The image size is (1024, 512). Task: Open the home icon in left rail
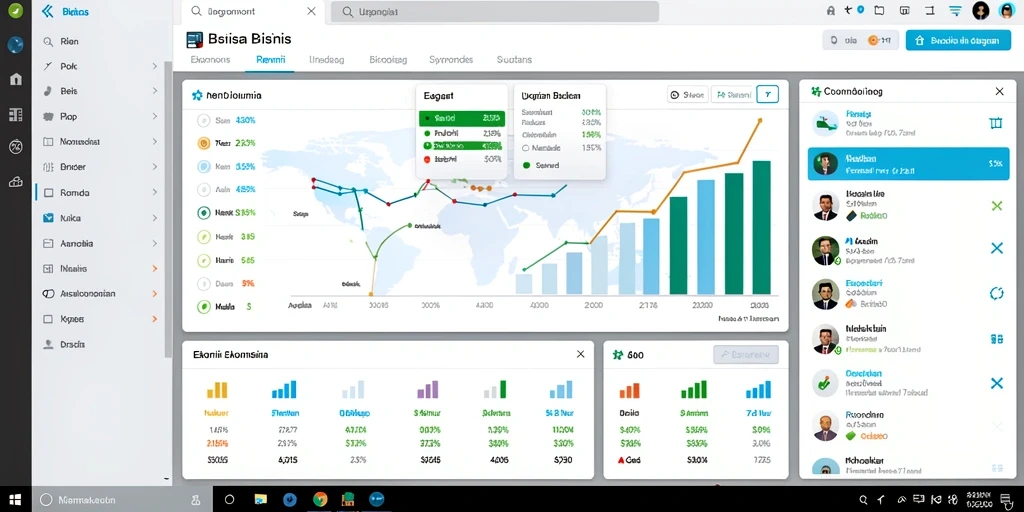point(16,79)
